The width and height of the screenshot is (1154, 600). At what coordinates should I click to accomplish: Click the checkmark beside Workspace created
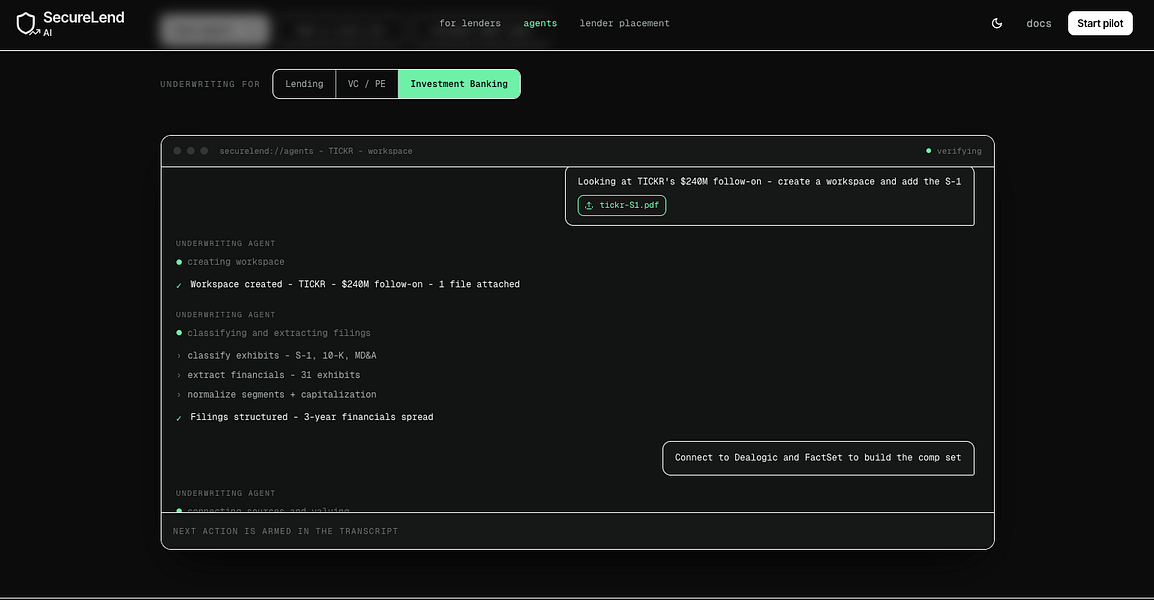tap(179, 285)
